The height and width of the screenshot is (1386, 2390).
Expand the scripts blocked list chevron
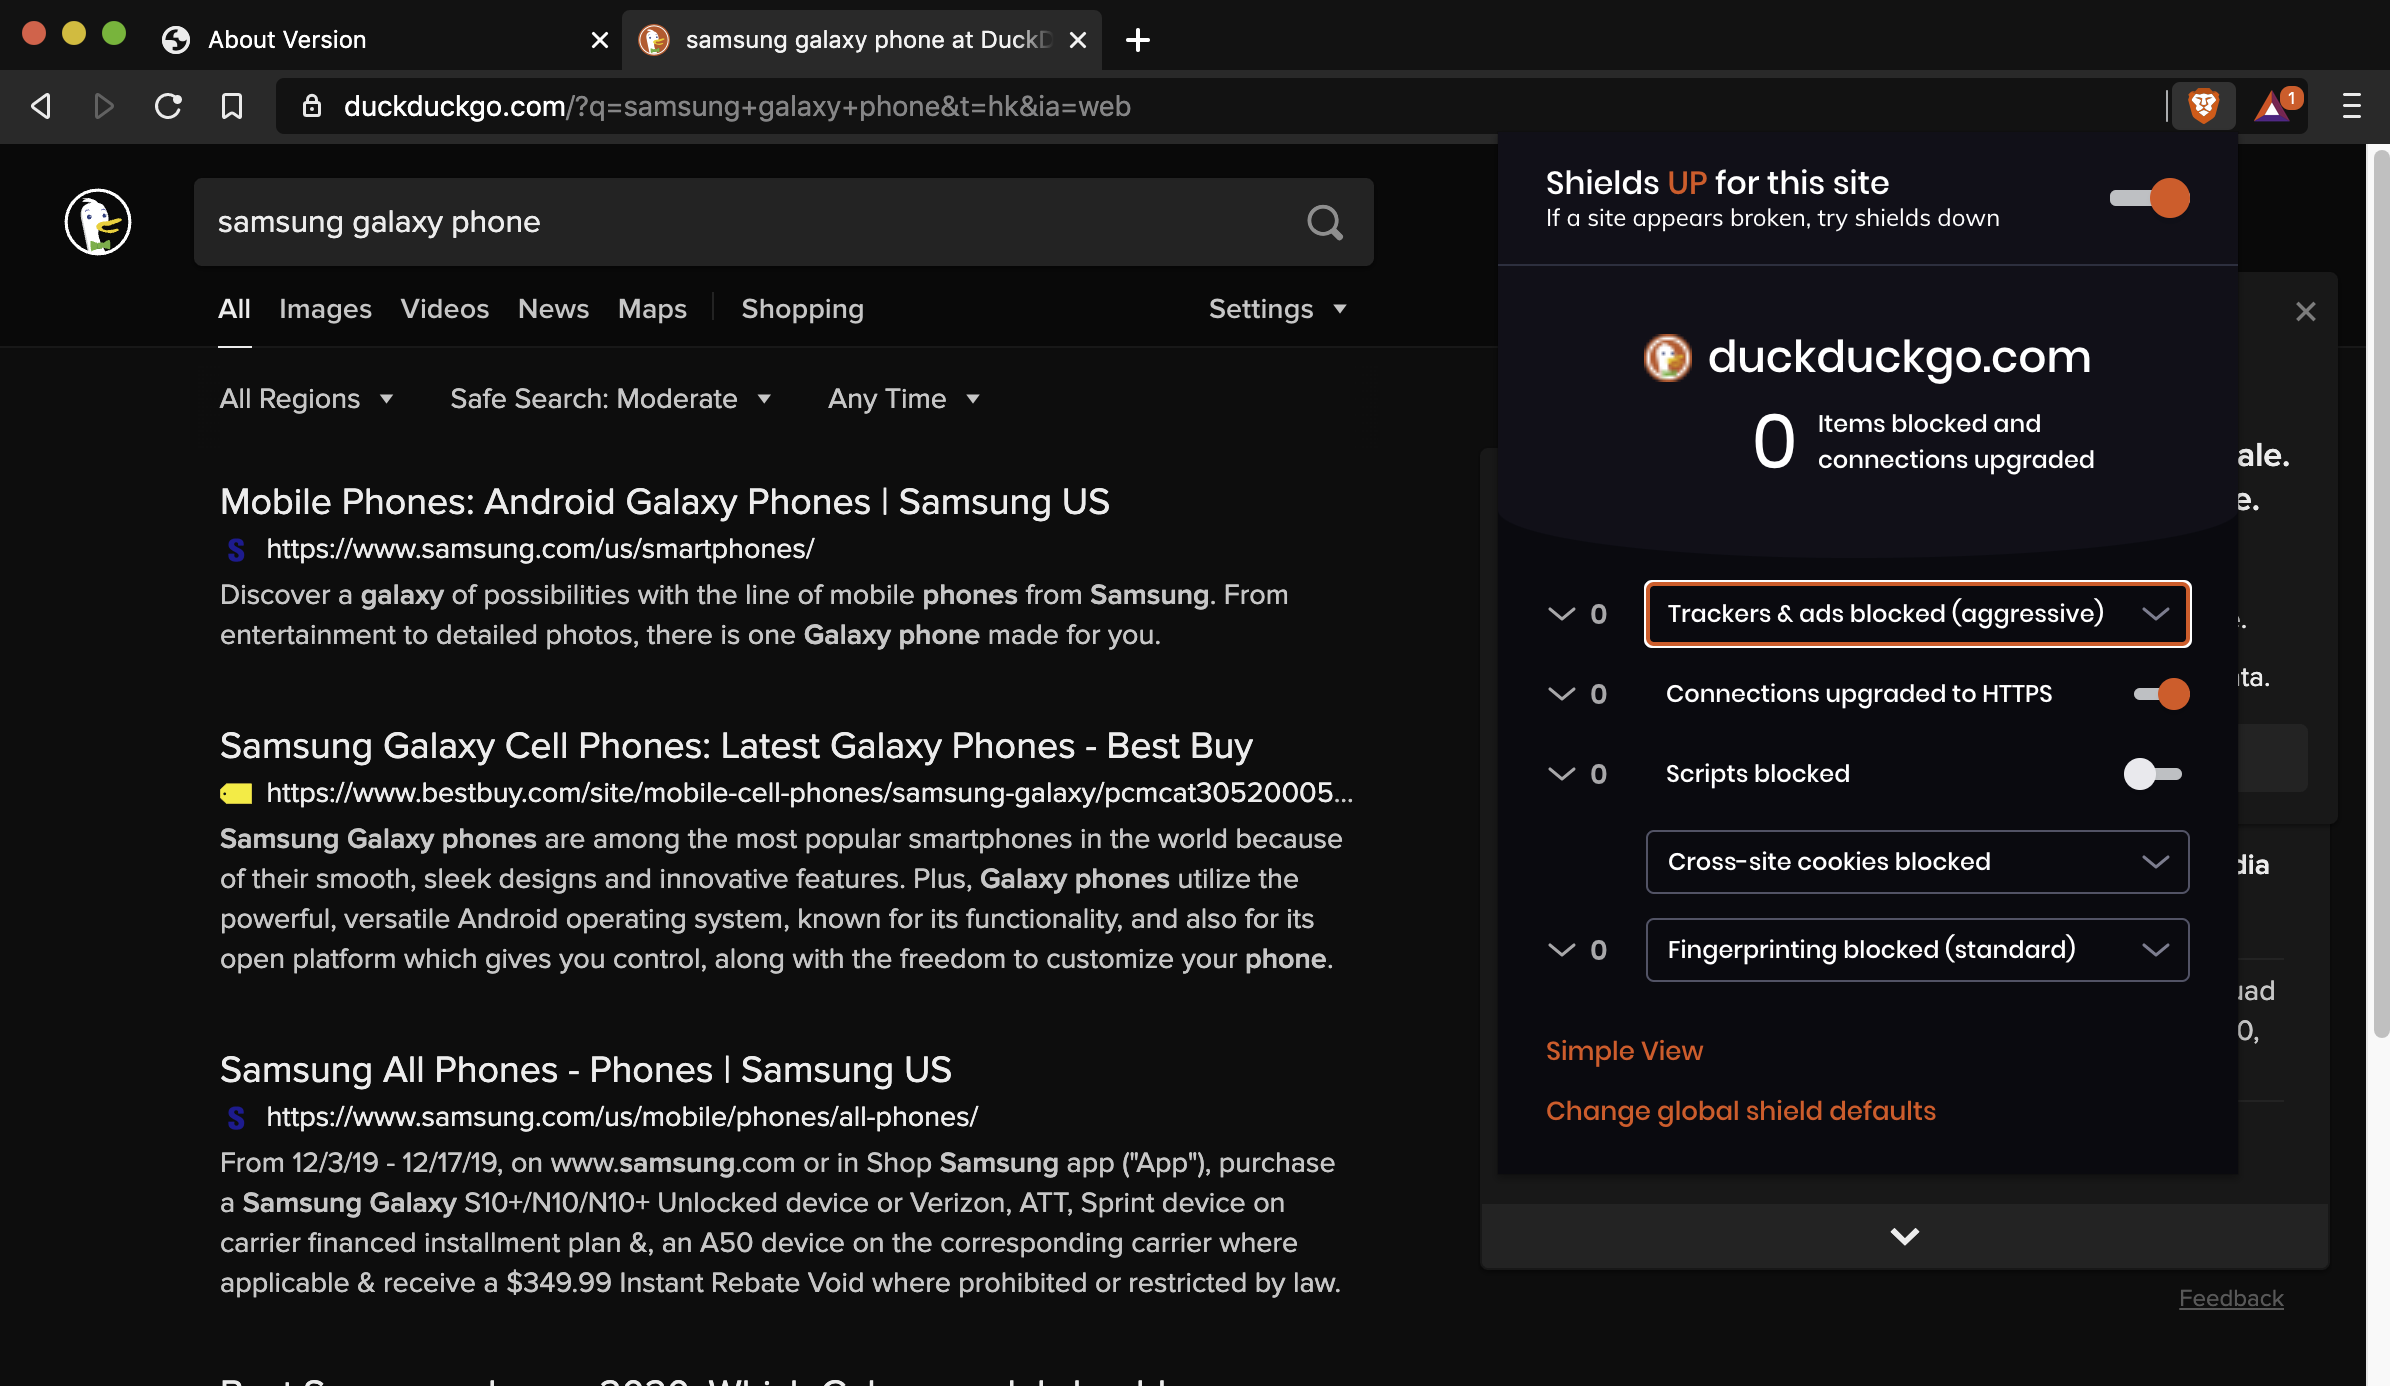[x=1561, y=774]
